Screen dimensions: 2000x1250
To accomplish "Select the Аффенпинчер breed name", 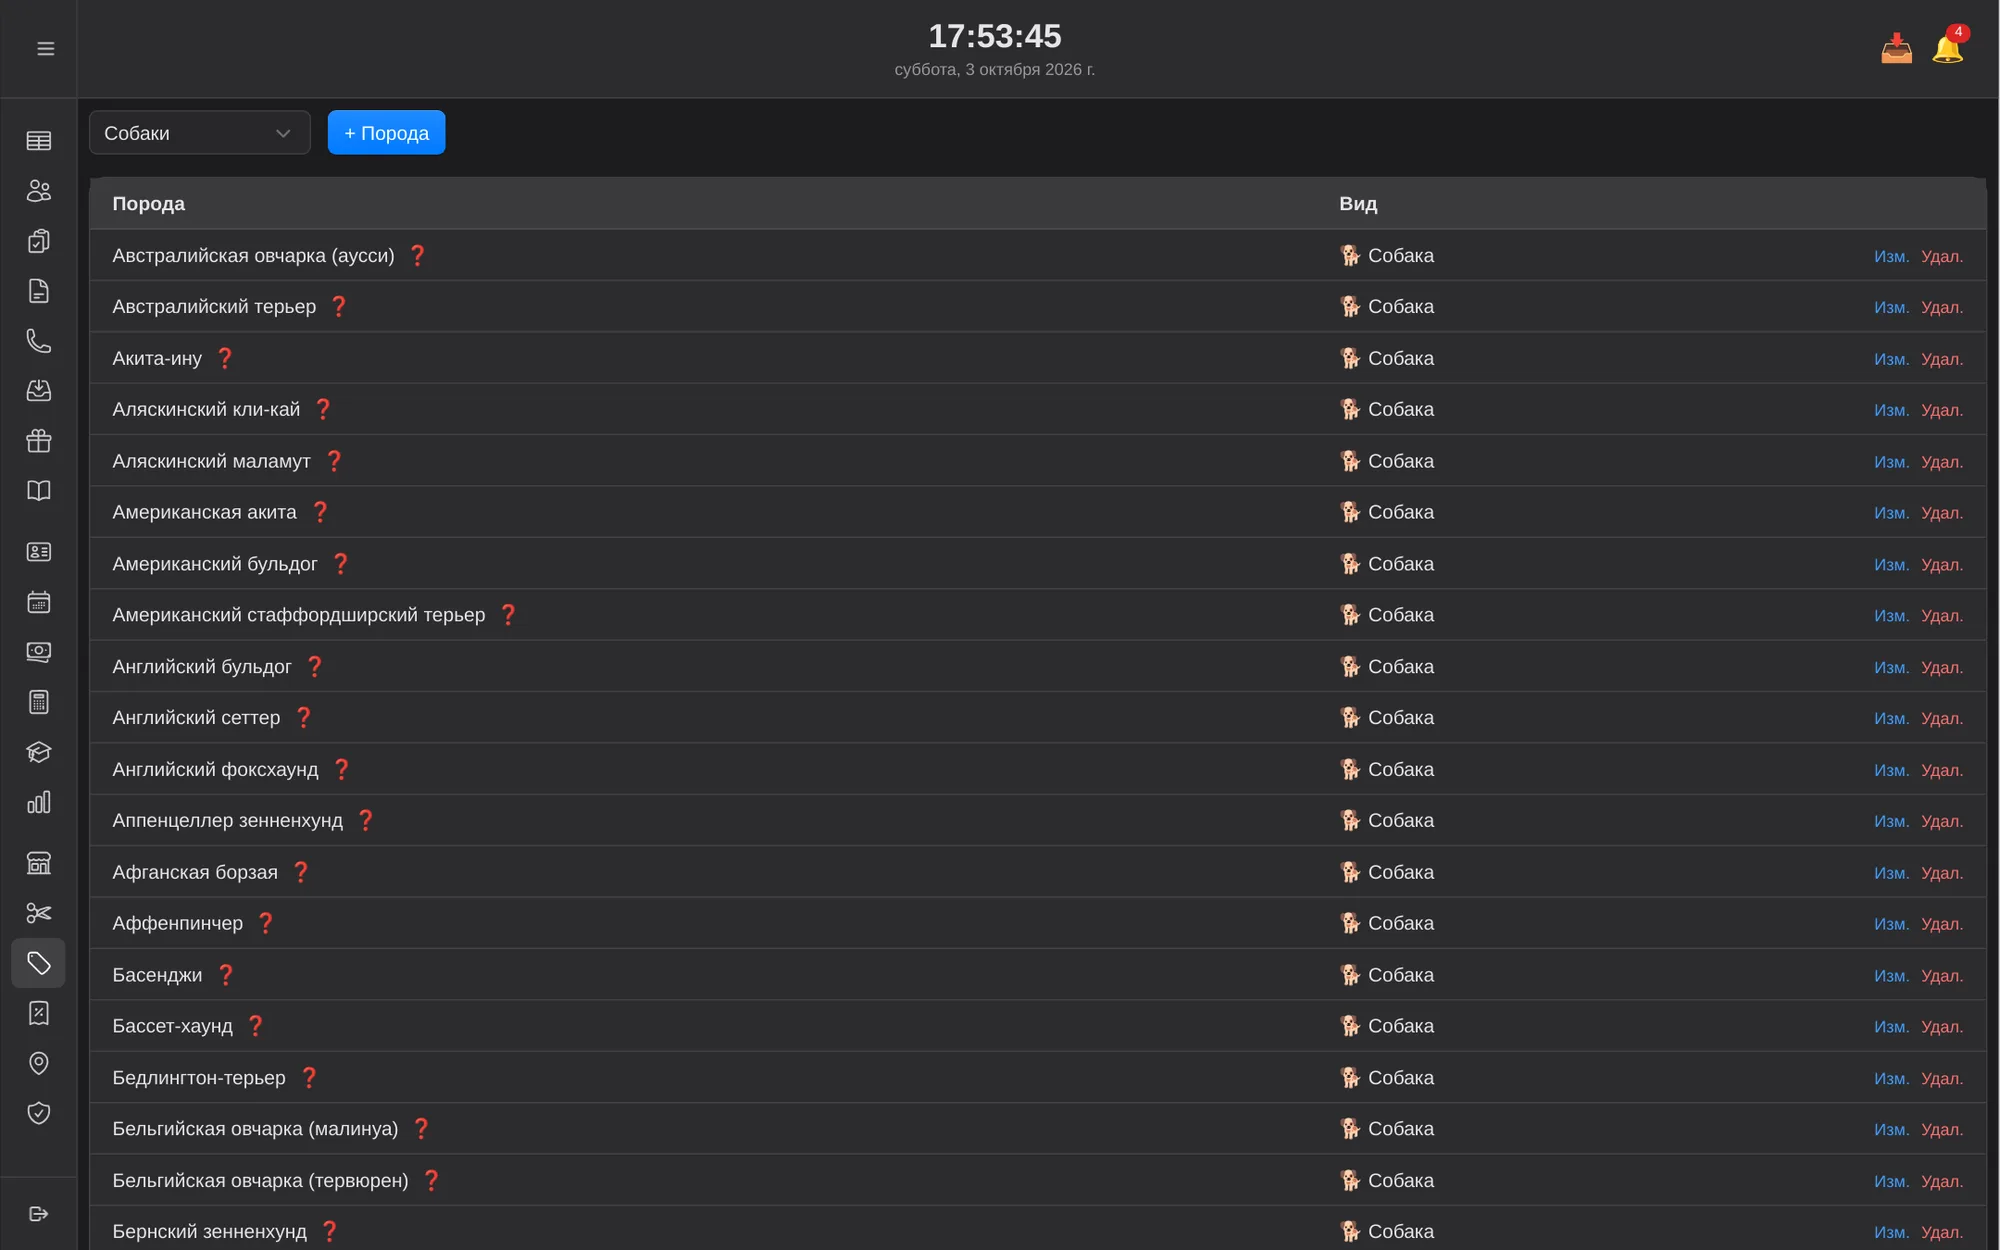I will [x=177, y=924].
